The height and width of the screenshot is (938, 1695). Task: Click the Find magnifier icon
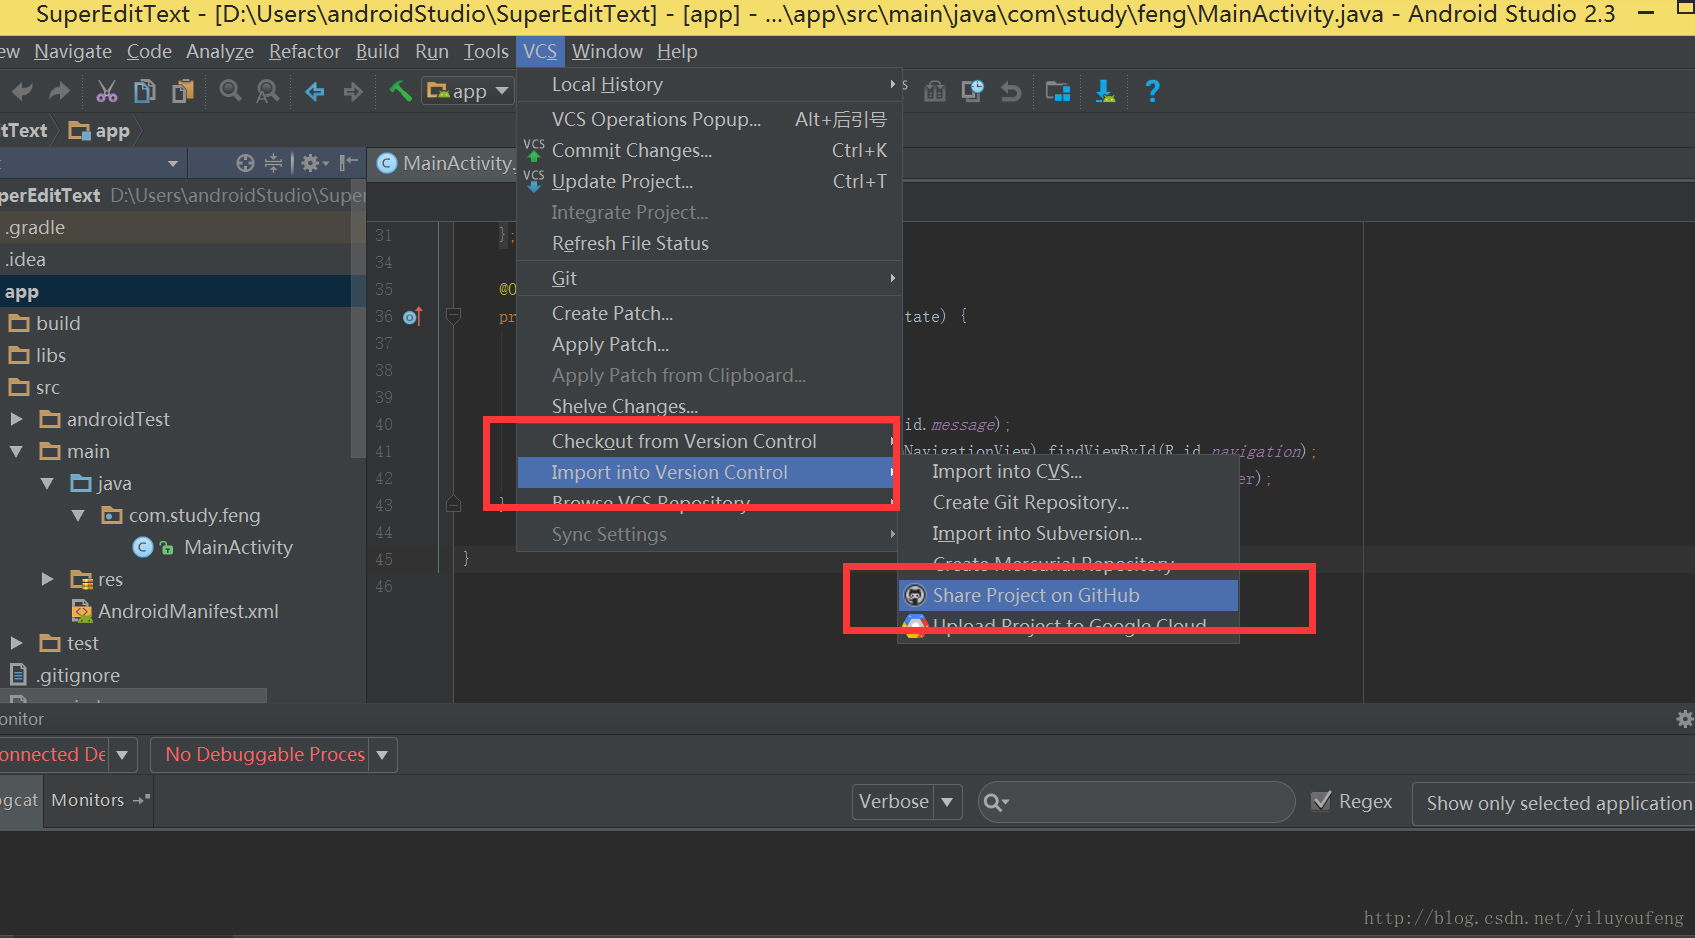[x=230, y=92]
